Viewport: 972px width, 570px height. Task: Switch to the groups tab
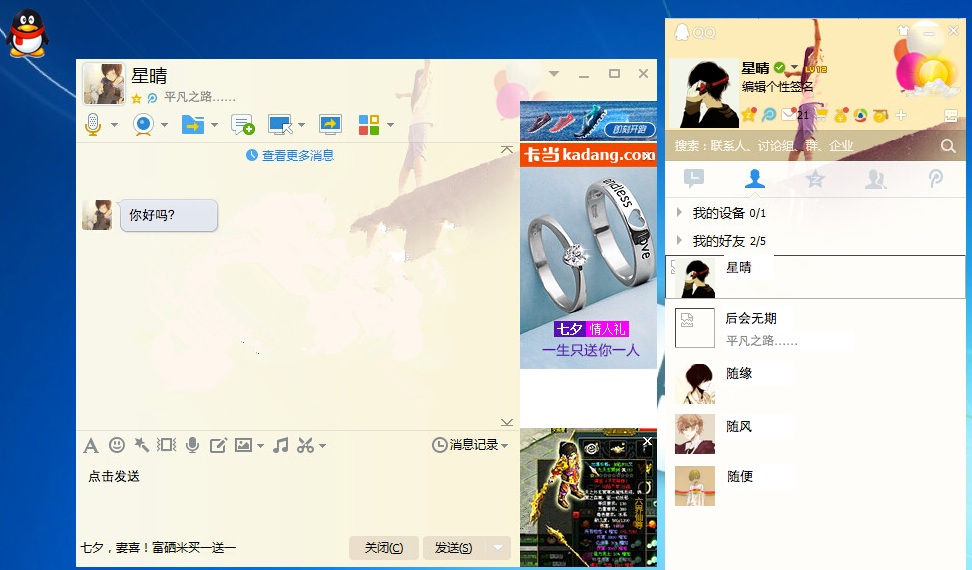tap(875, 179)
